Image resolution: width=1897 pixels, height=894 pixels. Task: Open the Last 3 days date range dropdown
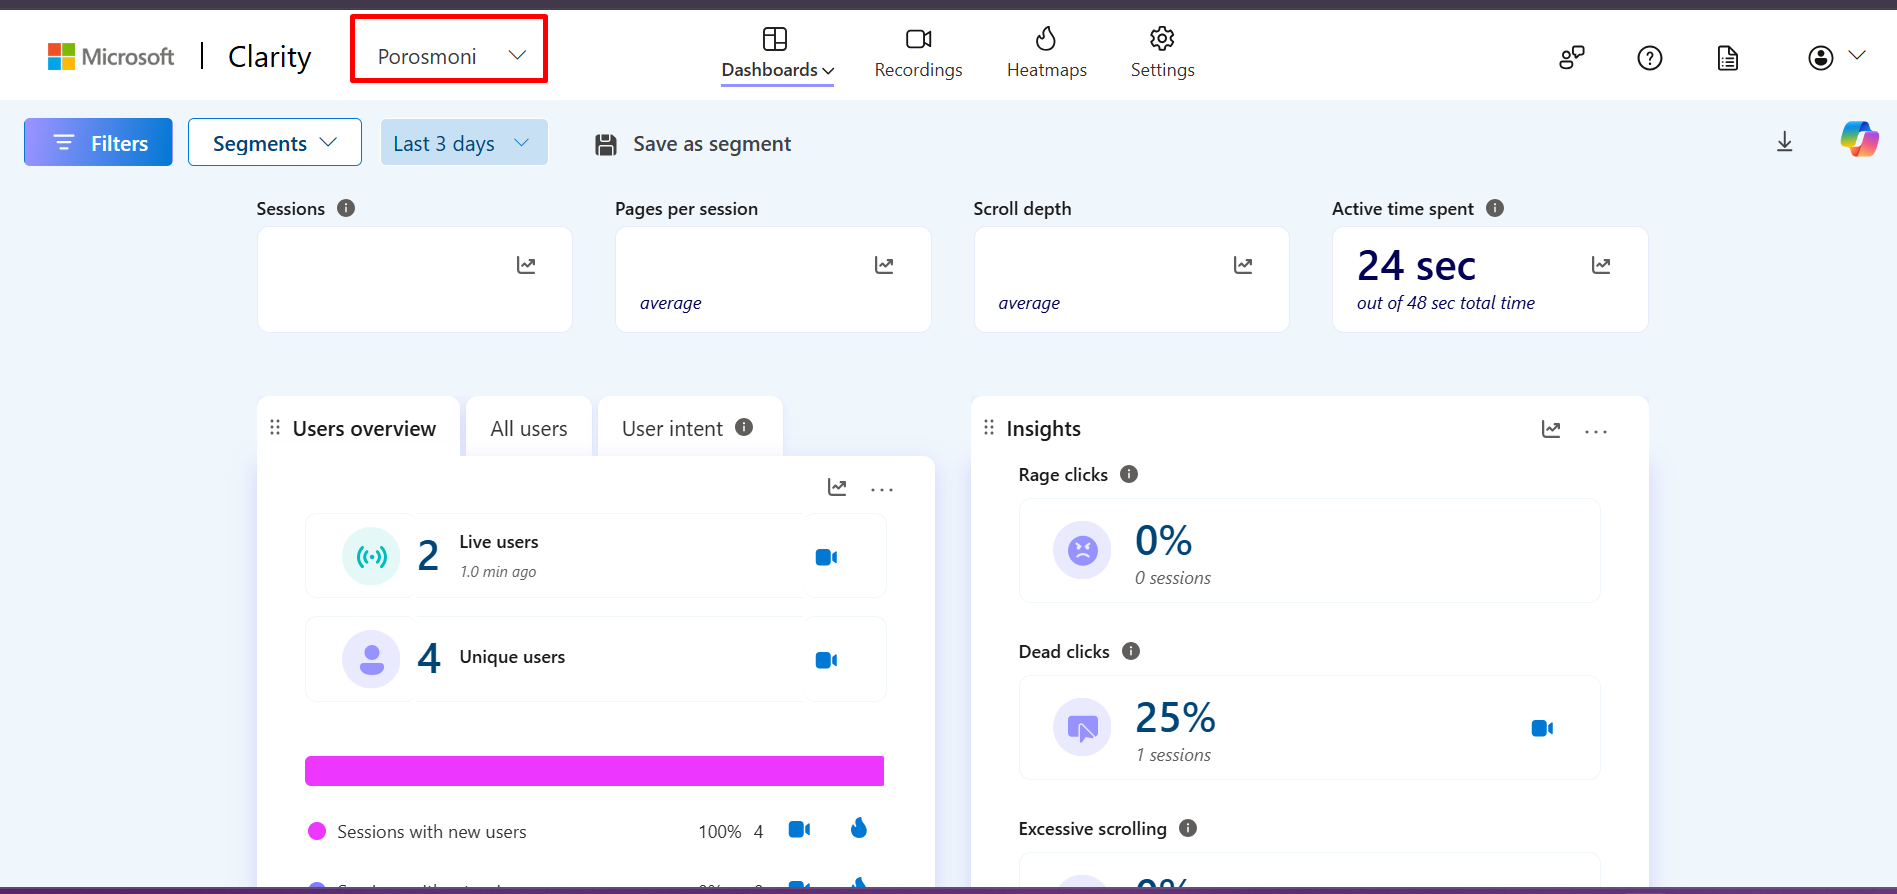coord(464,142)
